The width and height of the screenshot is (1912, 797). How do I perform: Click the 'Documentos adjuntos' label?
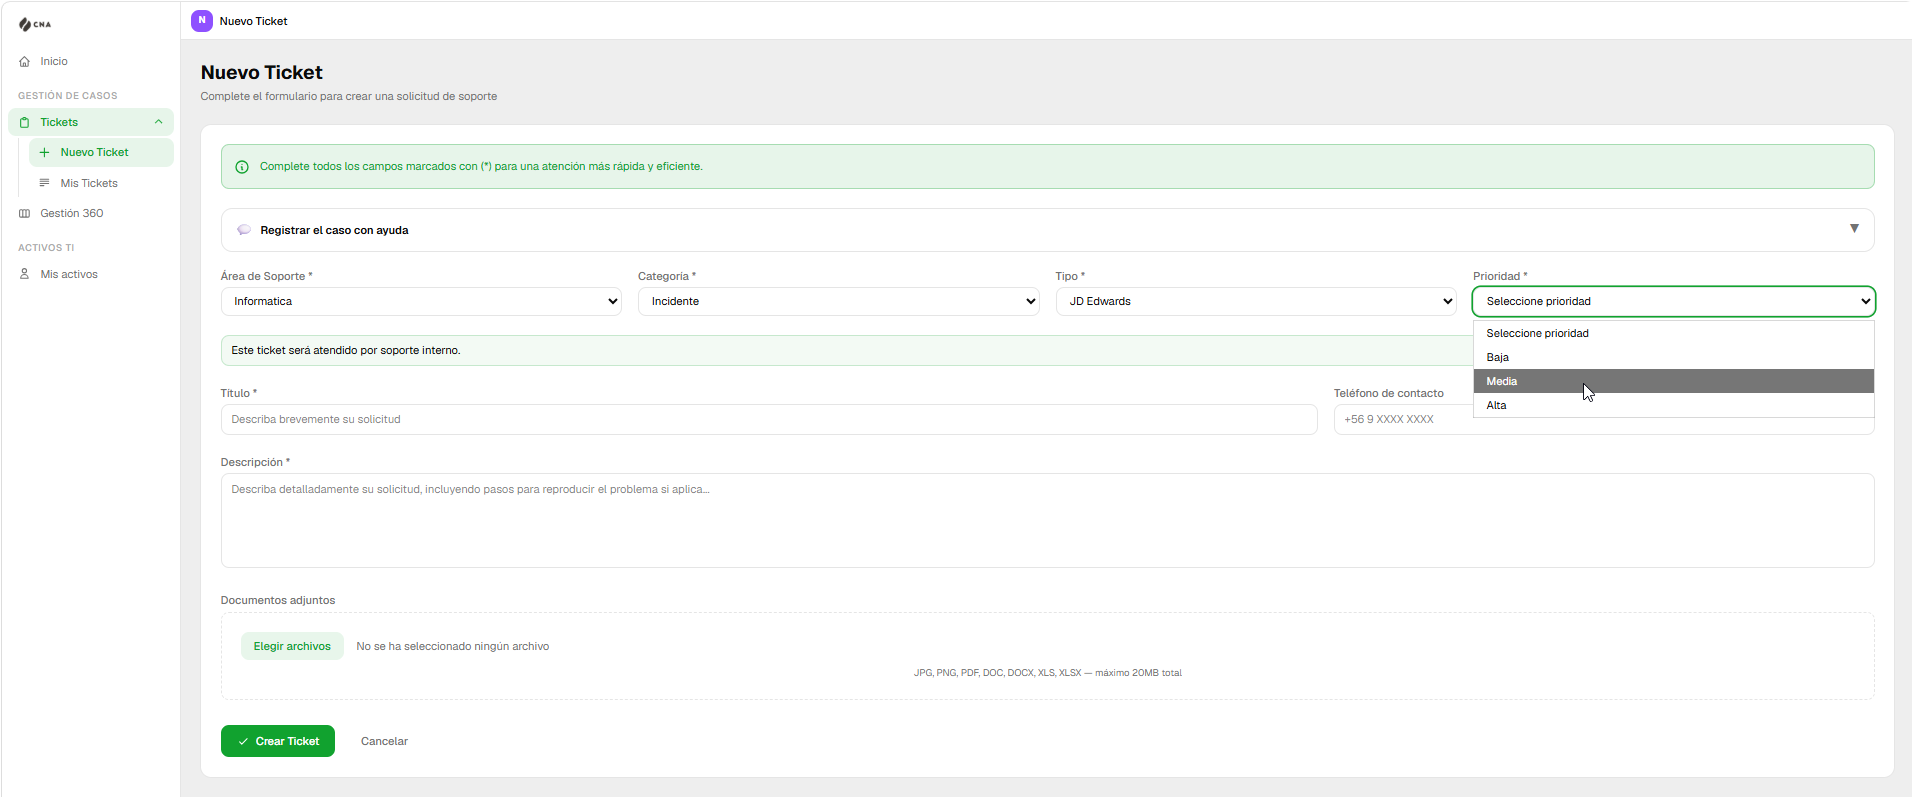(x=278, y=600)
